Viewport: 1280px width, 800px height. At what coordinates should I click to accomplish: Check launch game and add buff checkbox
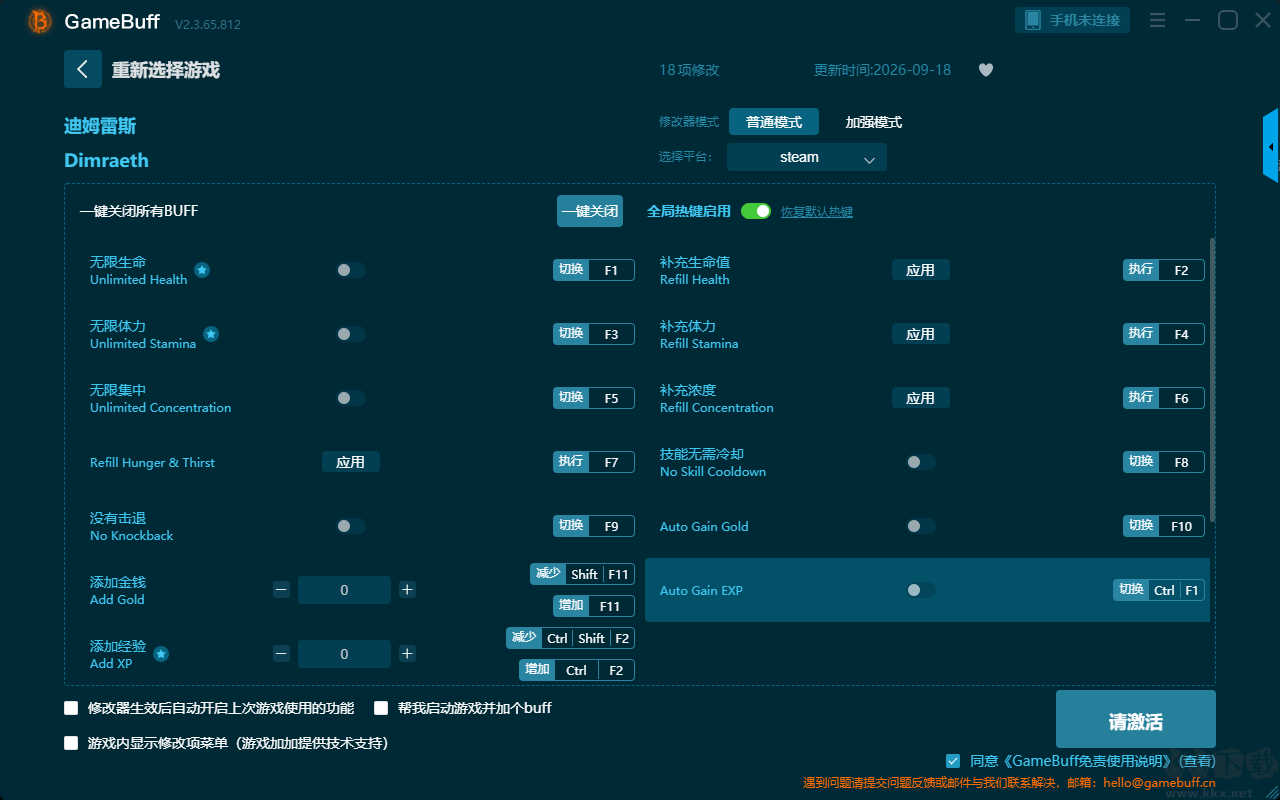pos(381,708)
